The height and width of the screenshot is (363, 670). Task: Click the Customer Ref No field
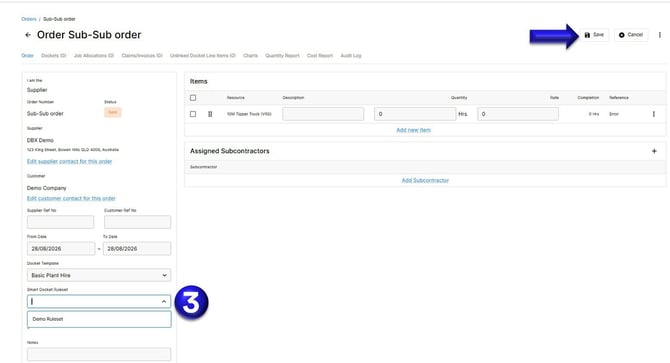[138, 222]
